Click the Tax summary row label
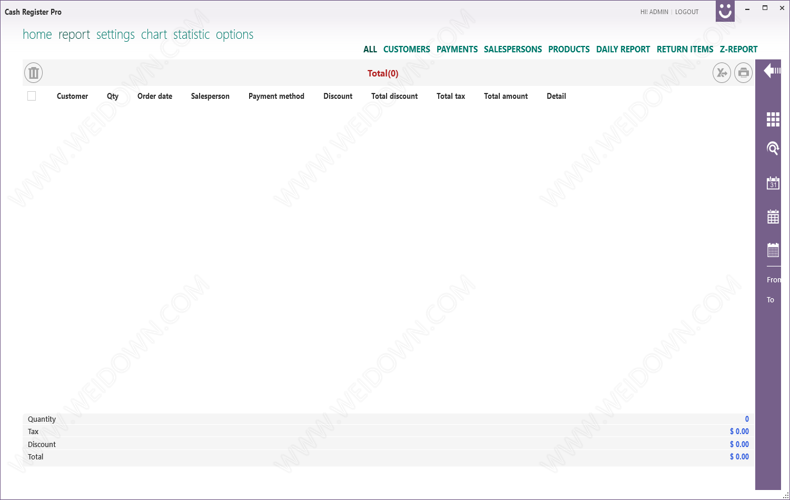Image resolution: width=790 pixels, height=500 pixels. 33,431
